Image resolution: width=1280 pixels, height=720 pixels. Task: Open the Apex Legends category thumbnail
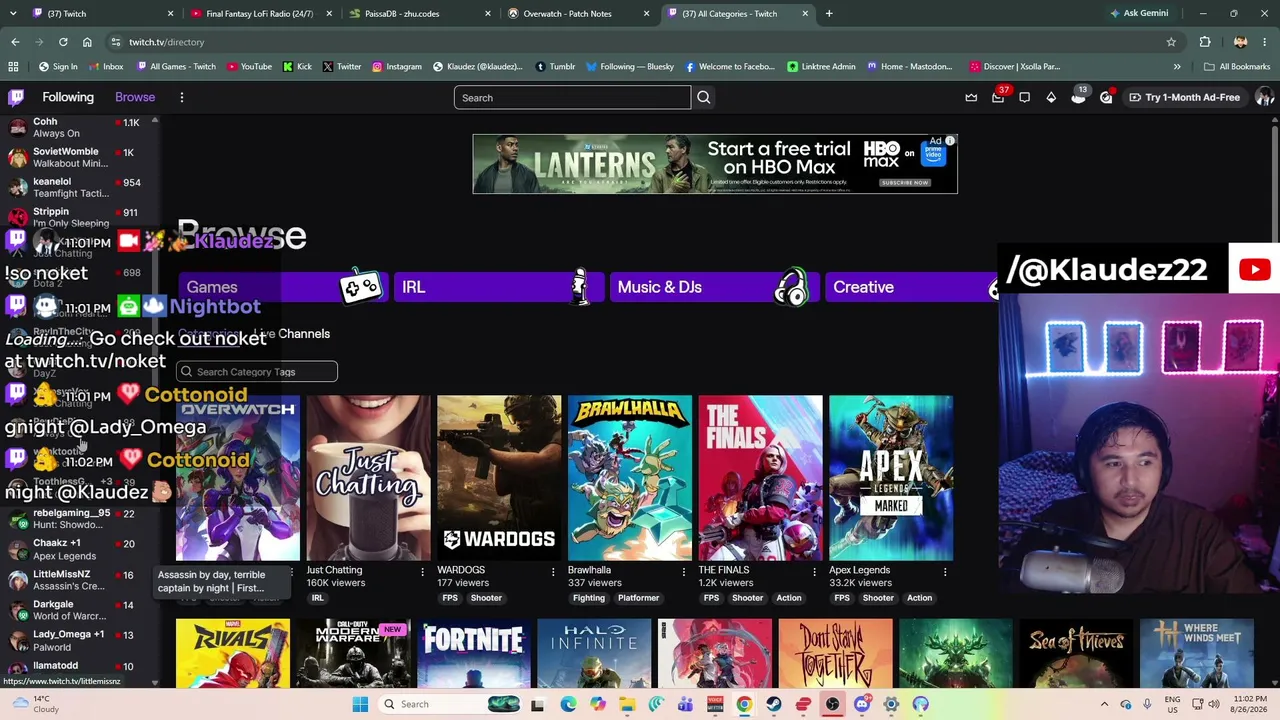(890, 478)
